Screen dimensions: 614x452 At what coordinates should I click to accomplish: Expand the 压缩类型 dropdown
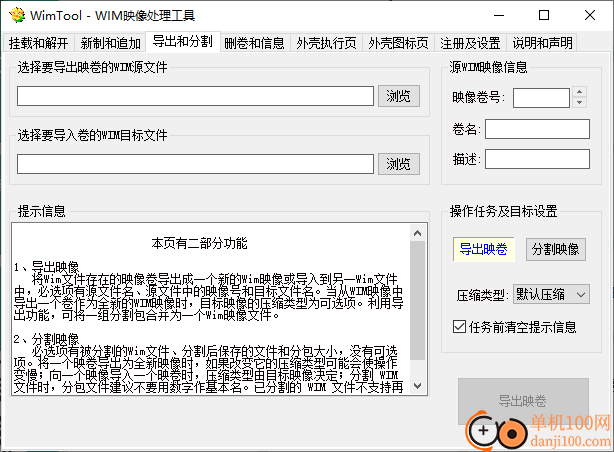[x=551, y=295]
